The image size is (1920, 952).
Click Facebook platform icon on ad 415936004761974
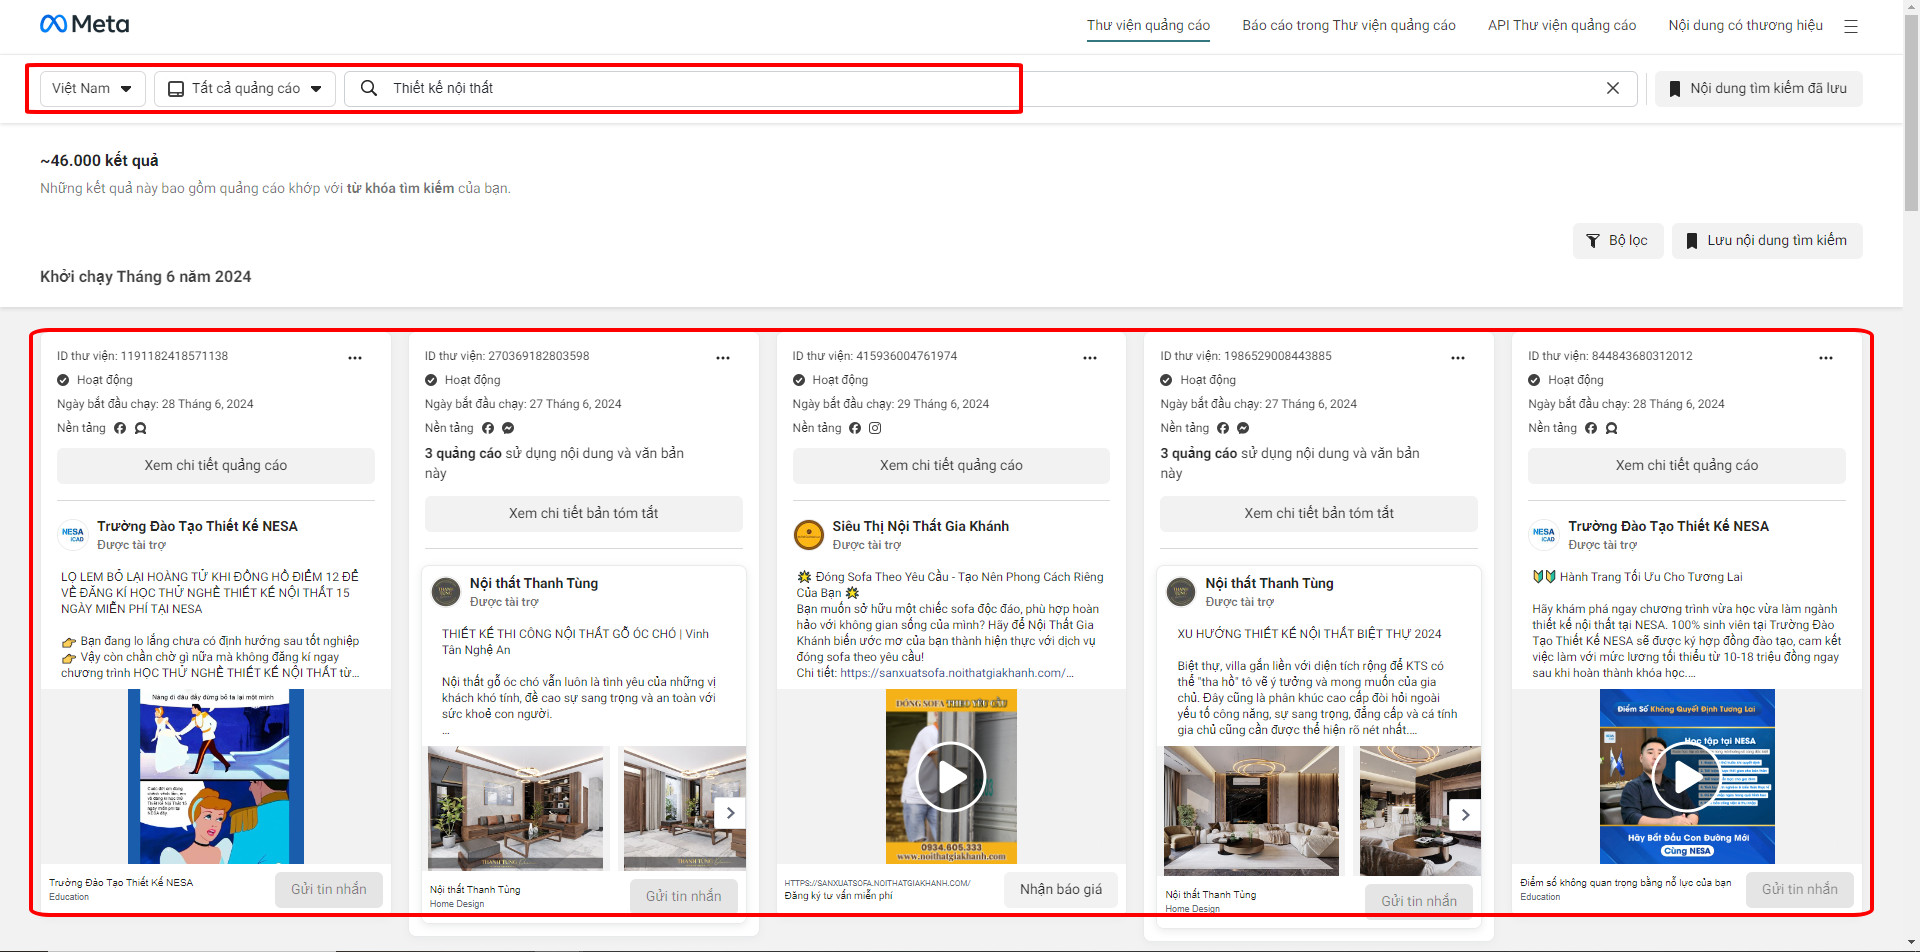855,428
